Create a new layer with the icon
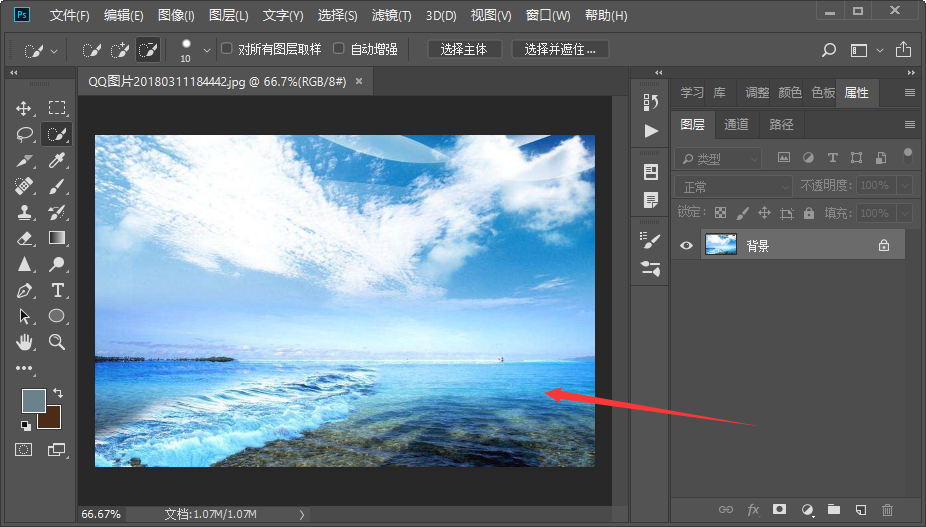 click(860, 509)
